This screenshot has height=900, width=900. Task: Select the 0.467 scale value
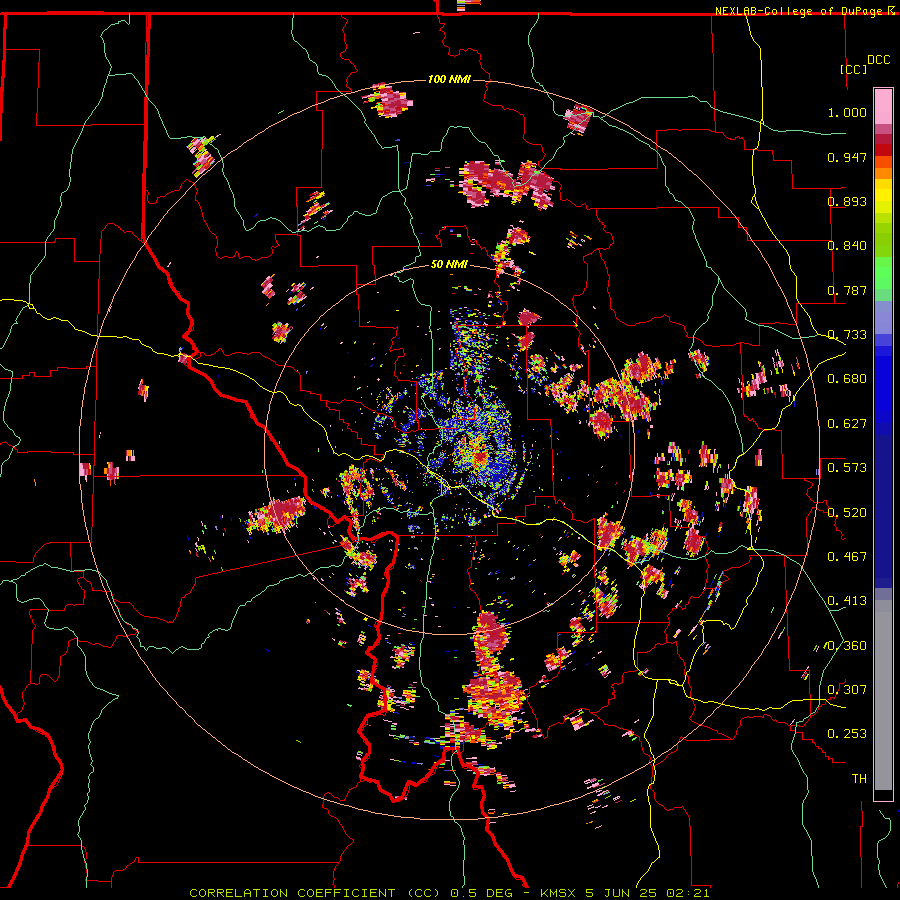[x=847, y=557]
